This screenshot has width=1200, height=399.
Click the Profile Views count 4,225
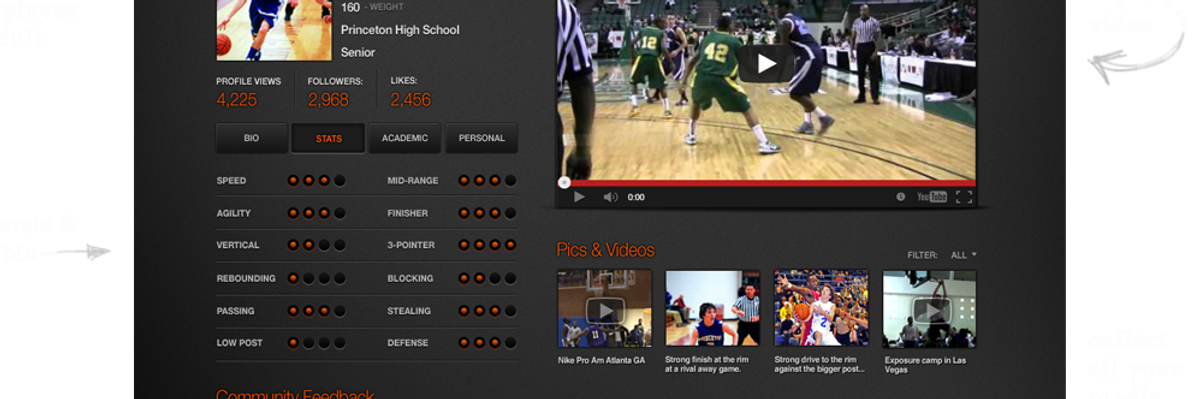(237, 100)
